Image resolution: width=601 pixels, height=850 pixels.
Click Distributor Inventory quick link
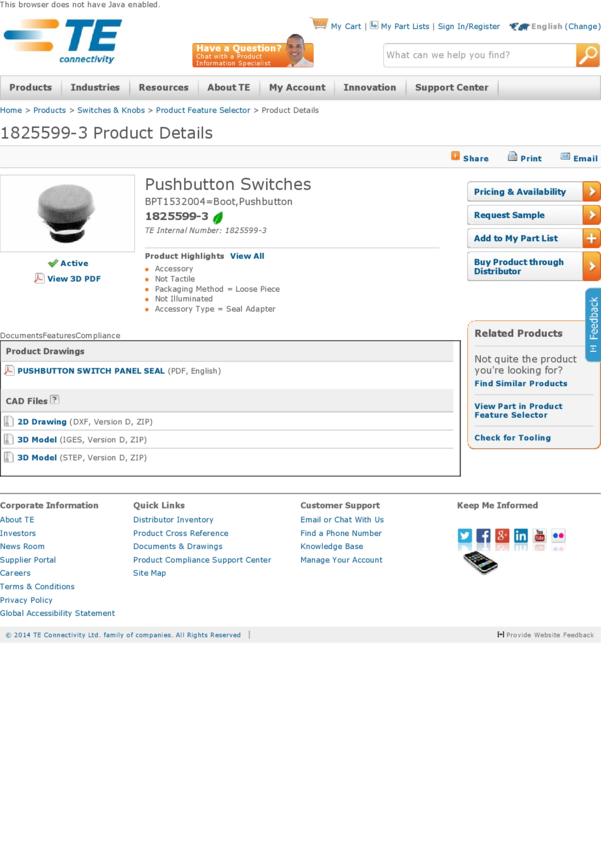[173, 519]
